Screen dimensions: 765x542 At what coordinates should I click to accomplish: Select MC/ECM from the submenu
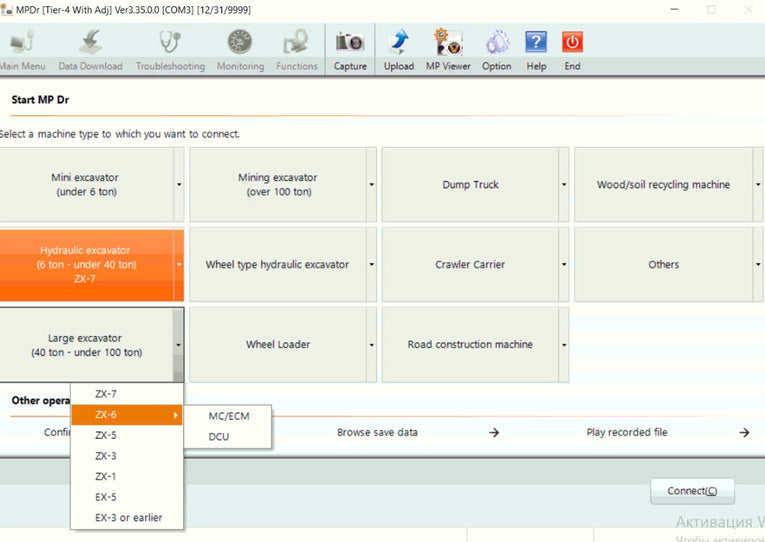[x=229, y=416]
